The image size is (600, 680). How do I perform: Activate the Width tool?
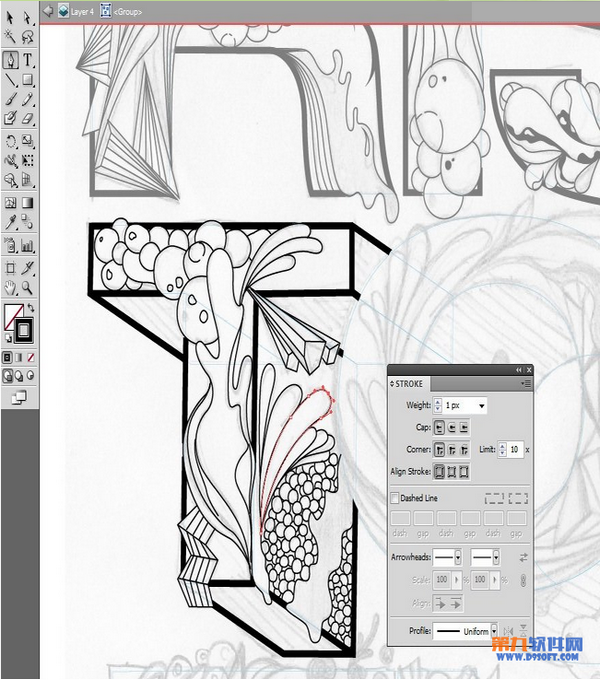tap(10, 161)
